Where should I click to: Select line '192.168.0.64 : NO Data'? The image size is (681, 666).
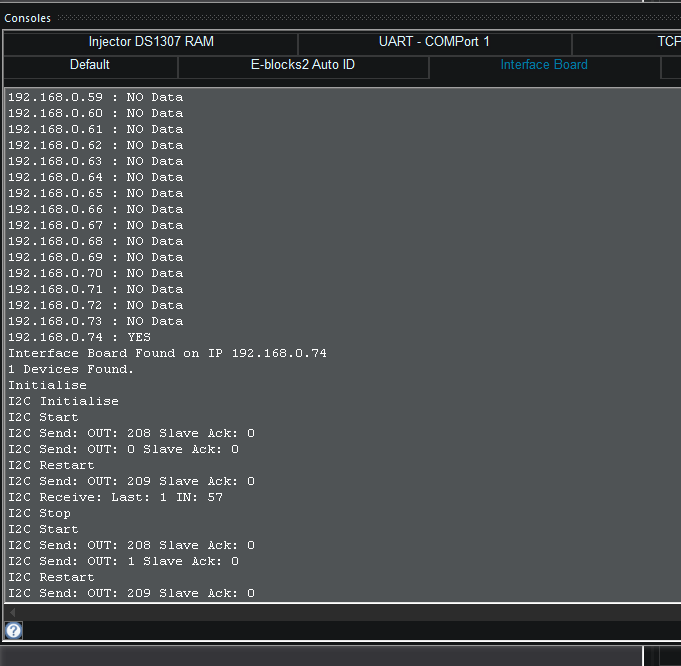click(96, 177)
